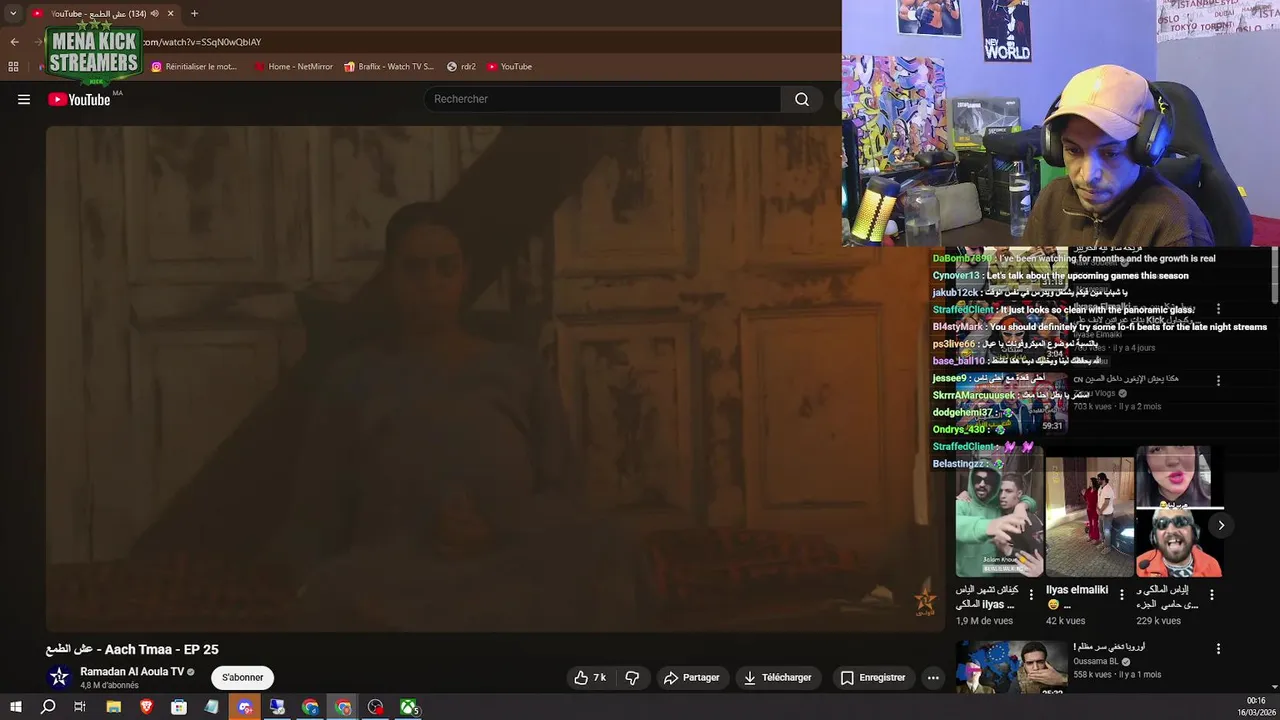
Task: Click the Aach Tmaa - EP 25 title
Action: pos(132,649)
